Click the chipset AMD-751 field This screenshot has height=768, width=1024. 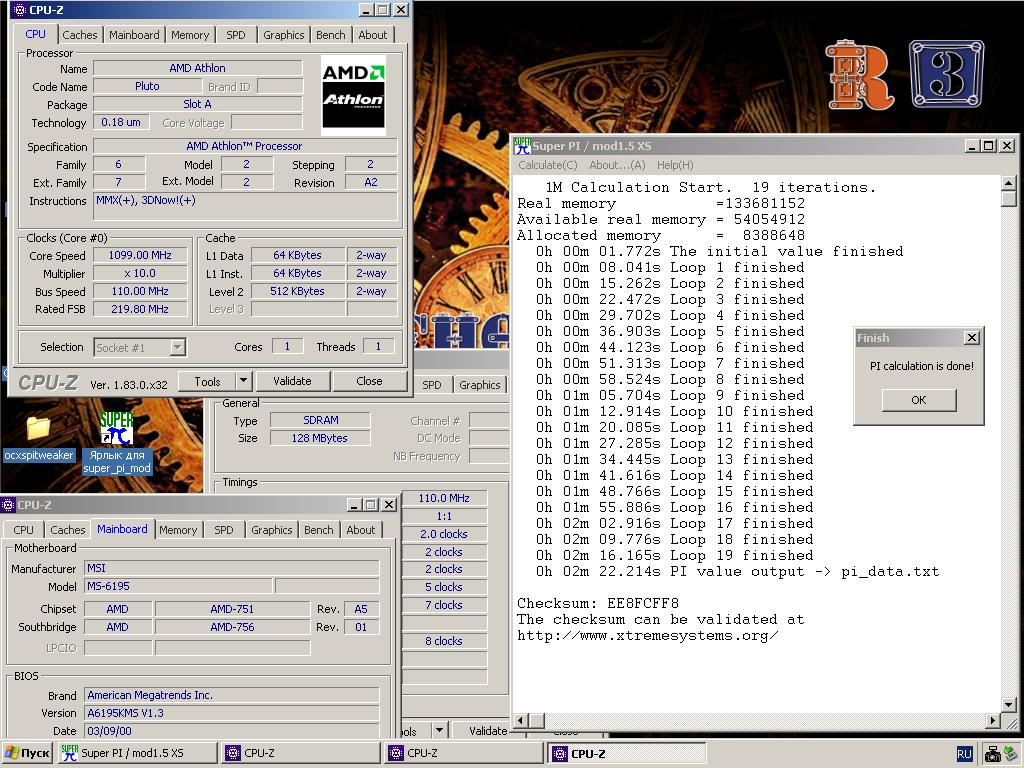[x=232, y=609]
